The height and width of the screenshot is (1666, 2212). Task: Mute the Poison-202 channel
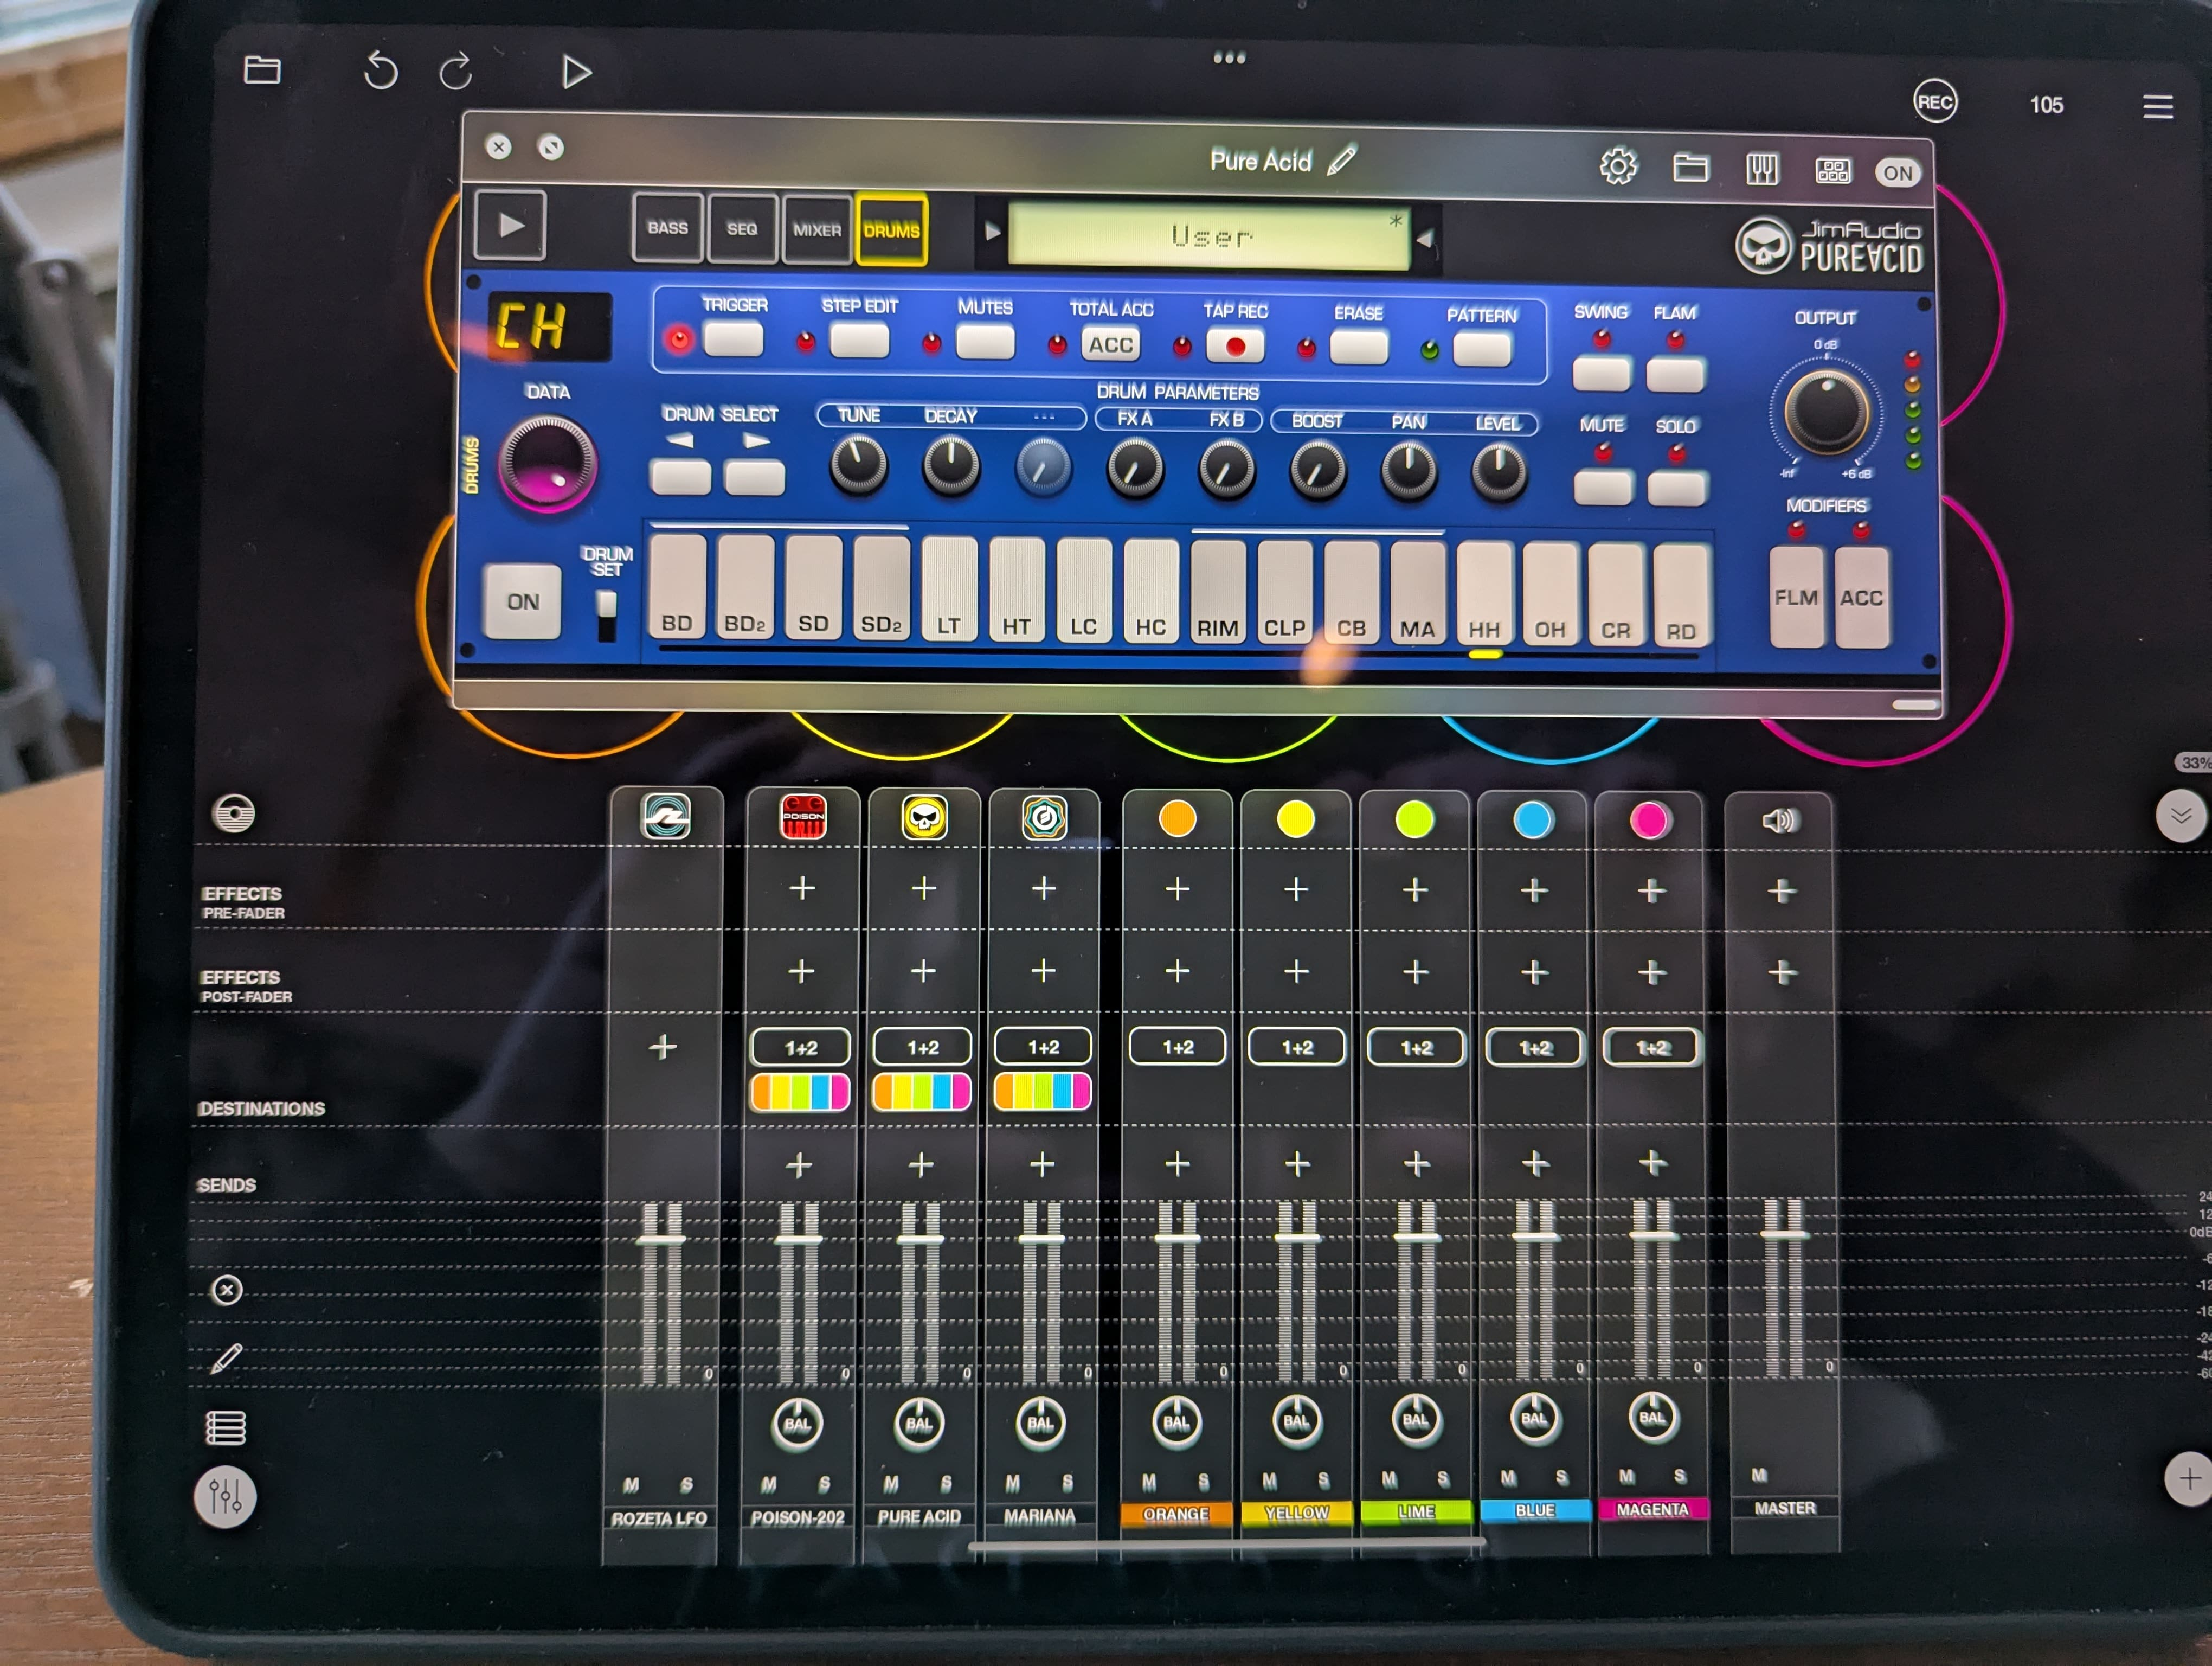point(768,1484)
